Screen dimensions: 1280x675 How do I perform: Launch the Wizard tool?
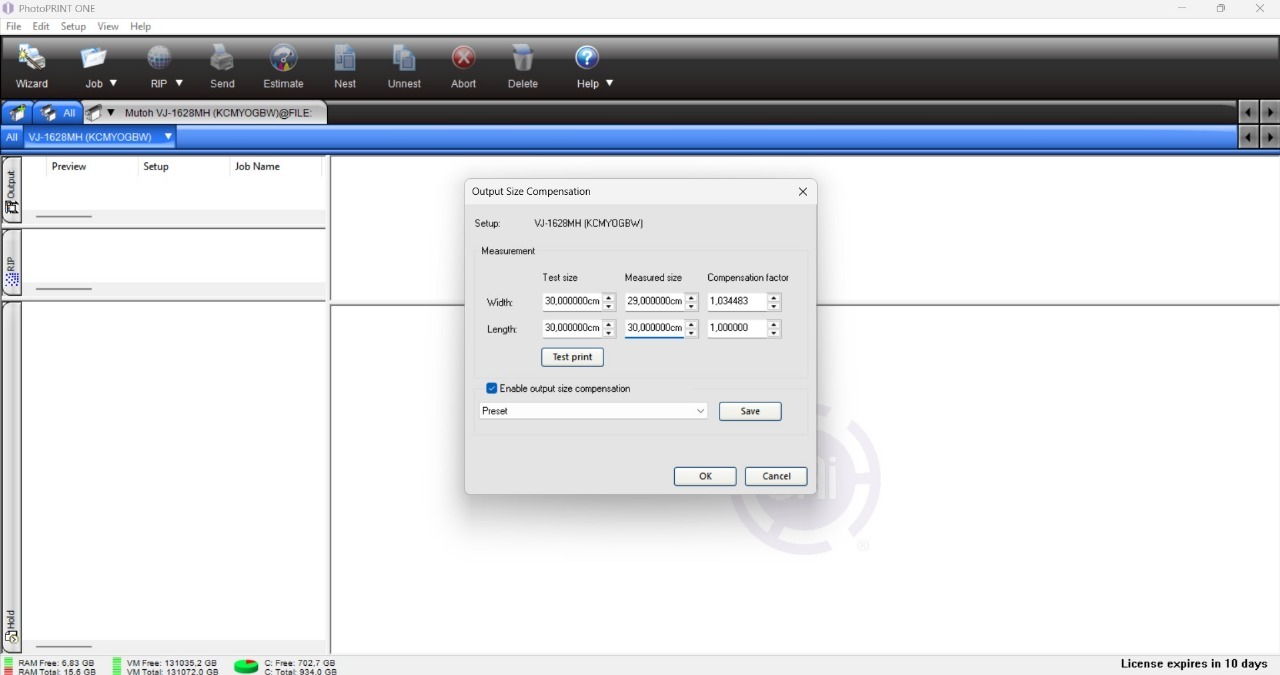(32, 67)
